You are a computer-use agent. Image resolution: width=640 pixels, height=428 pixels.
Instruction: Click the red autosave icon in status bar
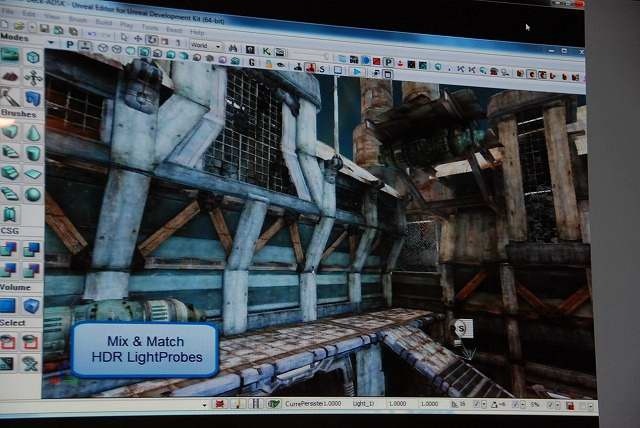coord(570,406)
